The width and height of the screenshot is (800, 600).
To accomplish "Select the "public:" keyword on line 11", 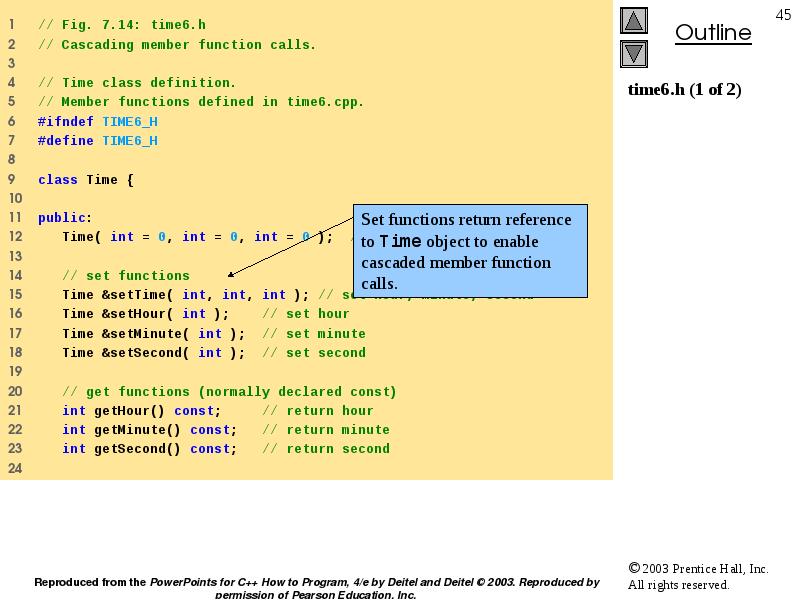I will click(x=64, y=218).
